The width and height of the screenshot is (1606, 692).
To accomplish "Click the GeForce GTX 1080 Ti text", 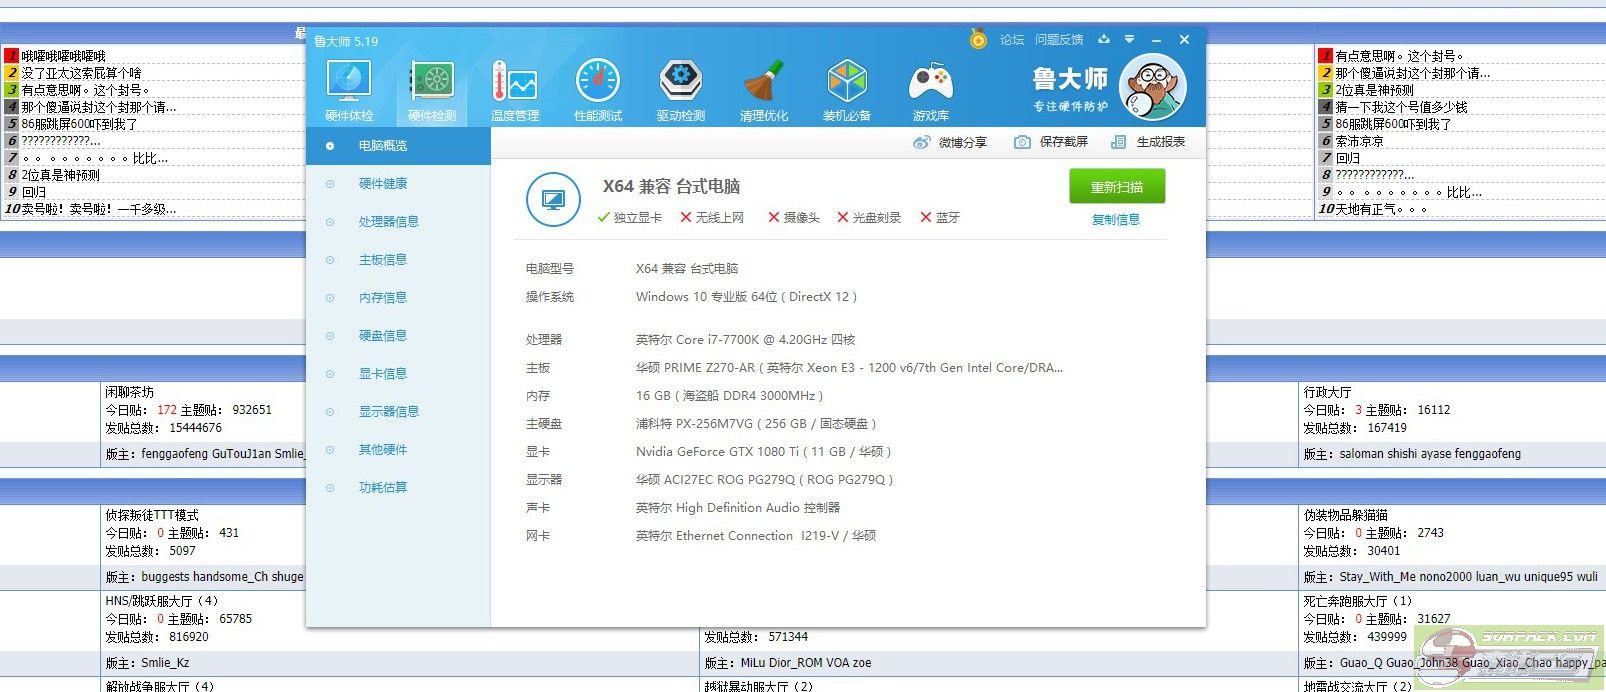I will click(x=763, y=452).
